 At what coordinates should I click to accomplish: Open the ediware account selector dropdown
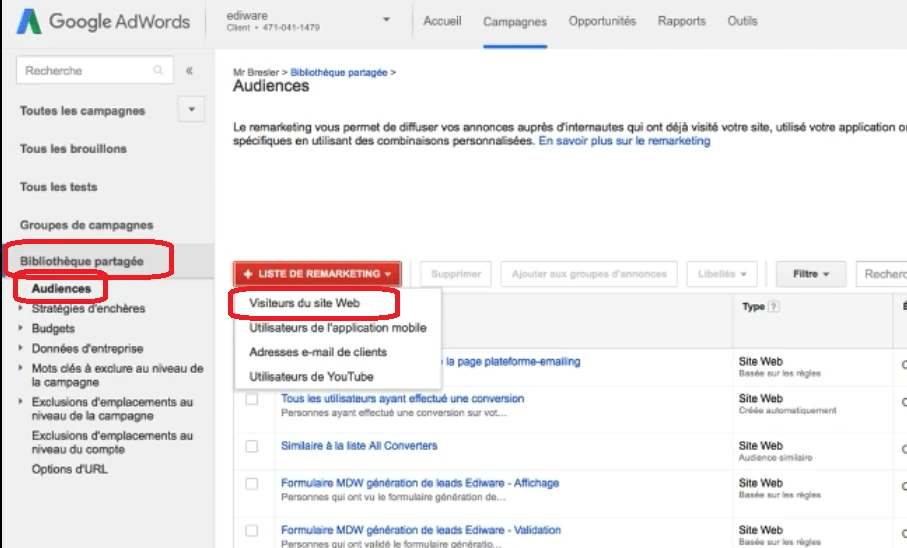(x=386, y=21)
